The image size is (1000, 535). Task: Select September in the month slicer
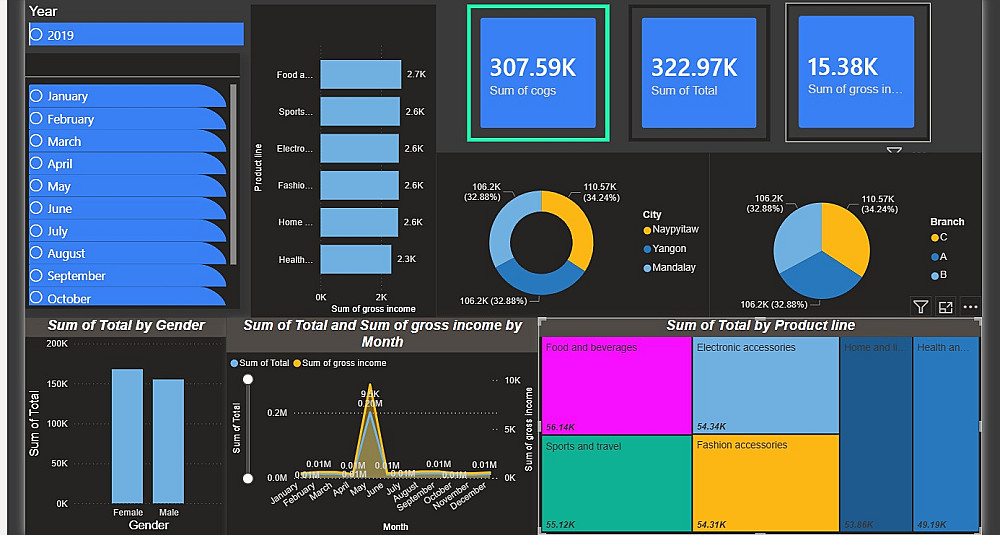(128, 275)
